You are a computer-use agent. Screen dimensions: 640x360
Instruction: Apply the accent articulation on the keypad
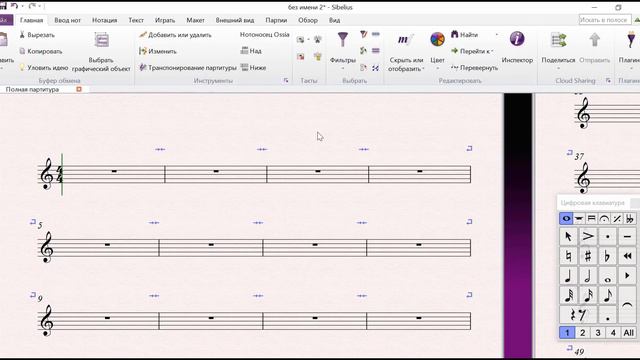(587, 236)
